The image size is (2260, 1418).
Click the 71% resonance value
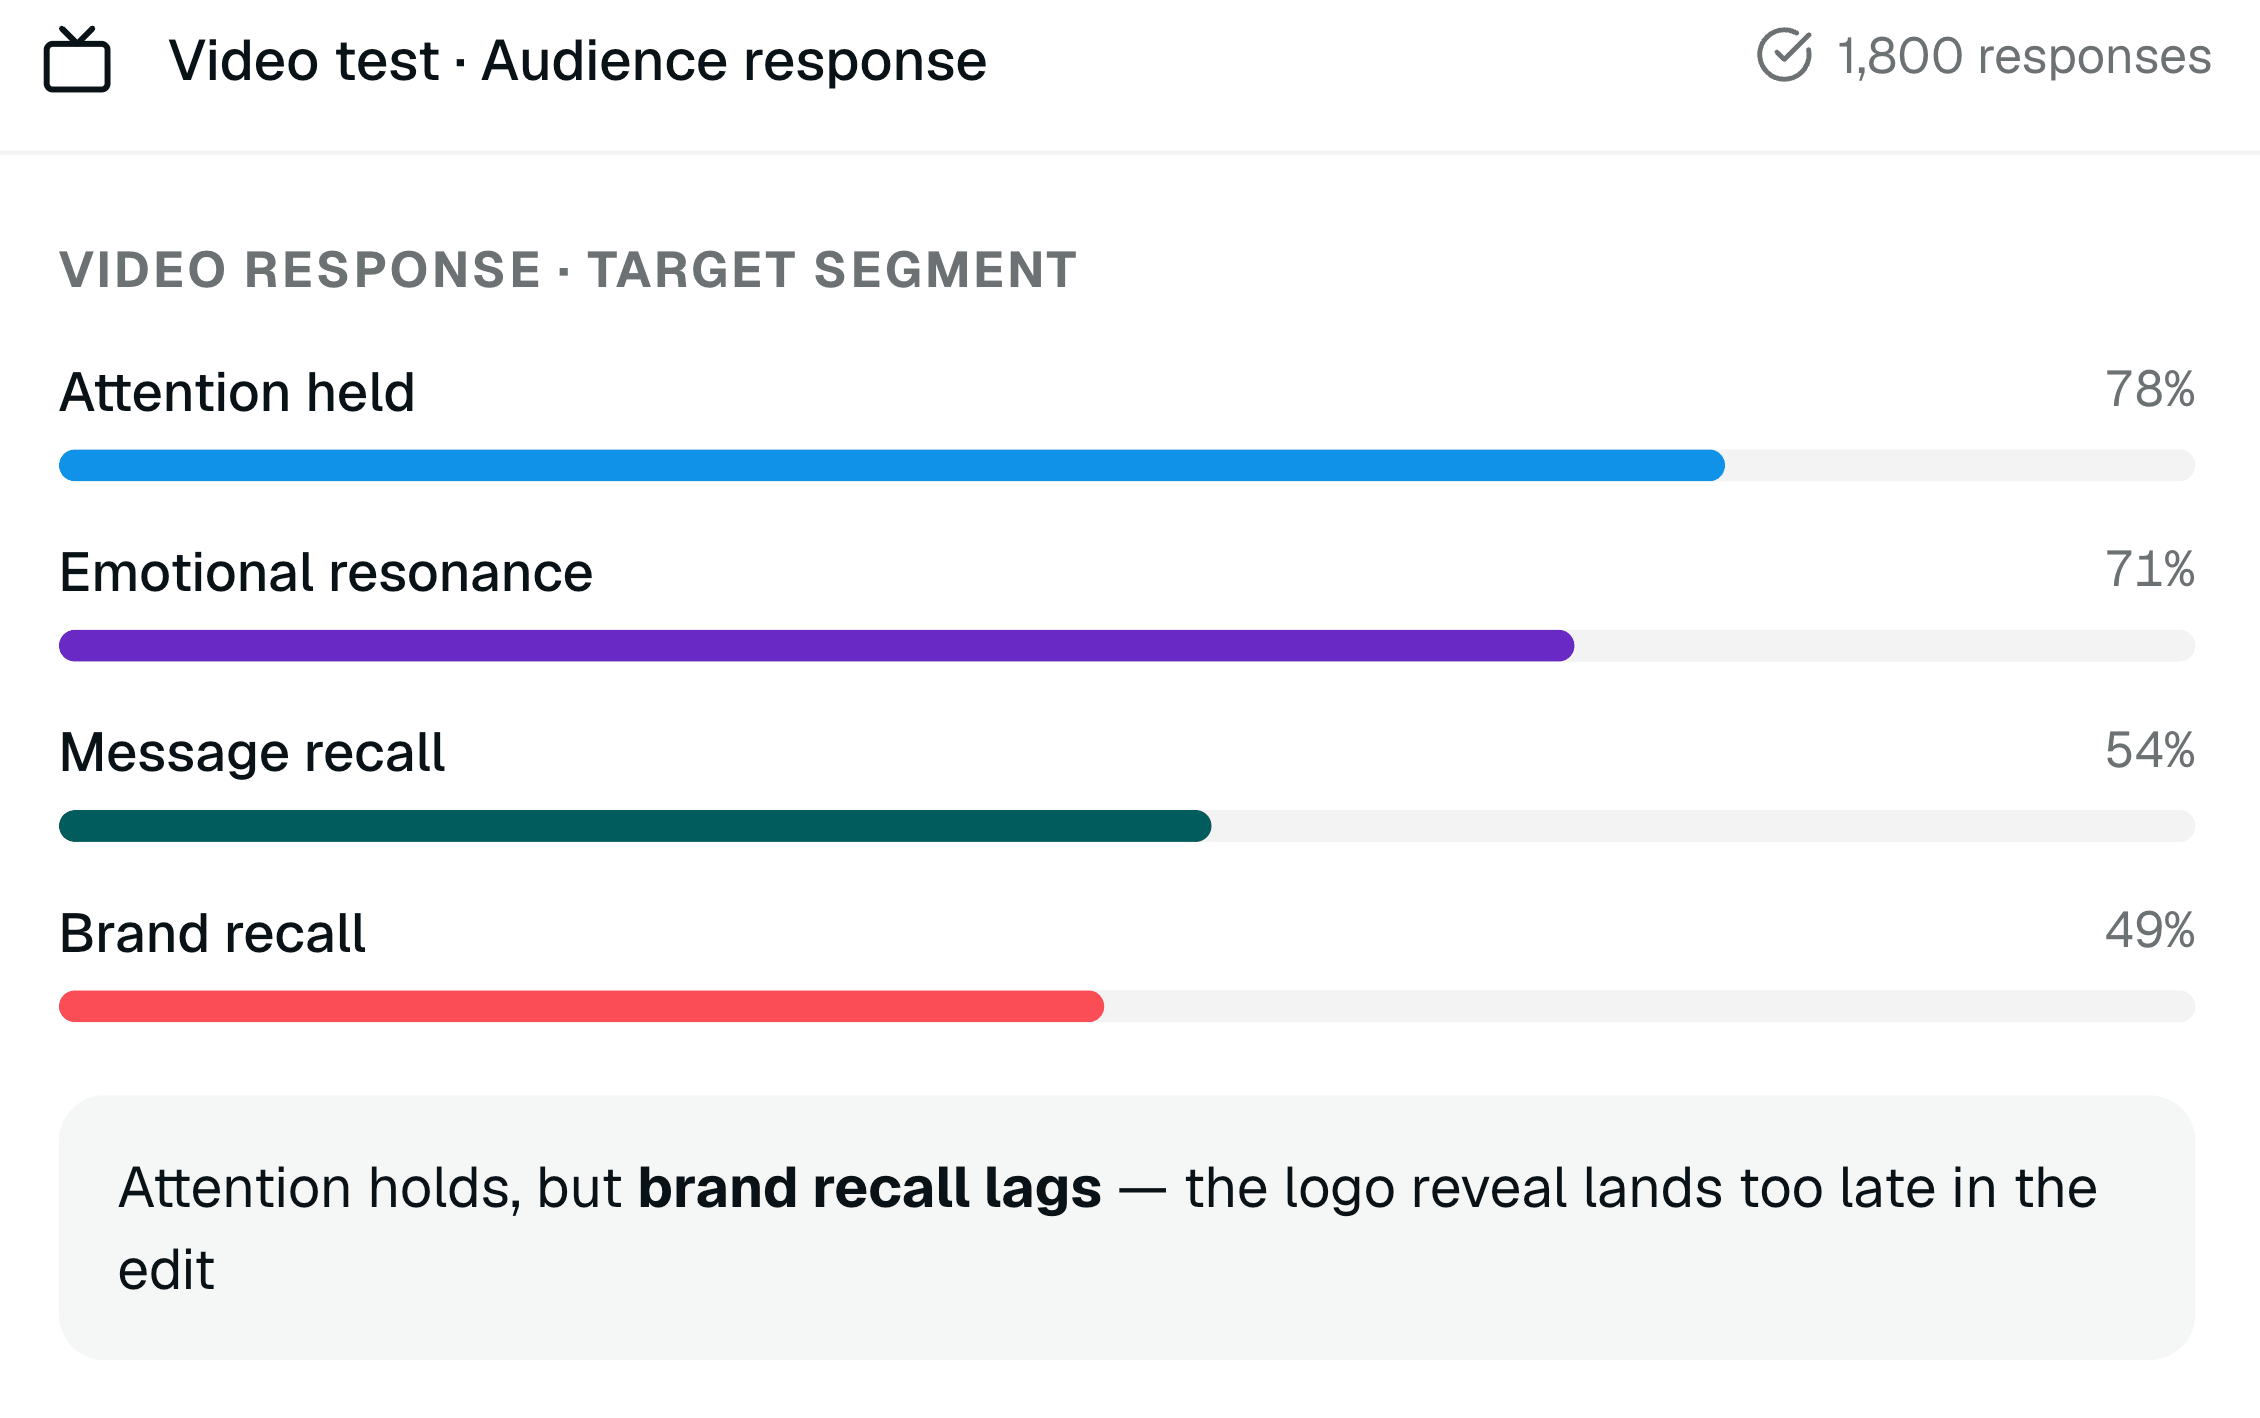click(x=2150, y=569)
